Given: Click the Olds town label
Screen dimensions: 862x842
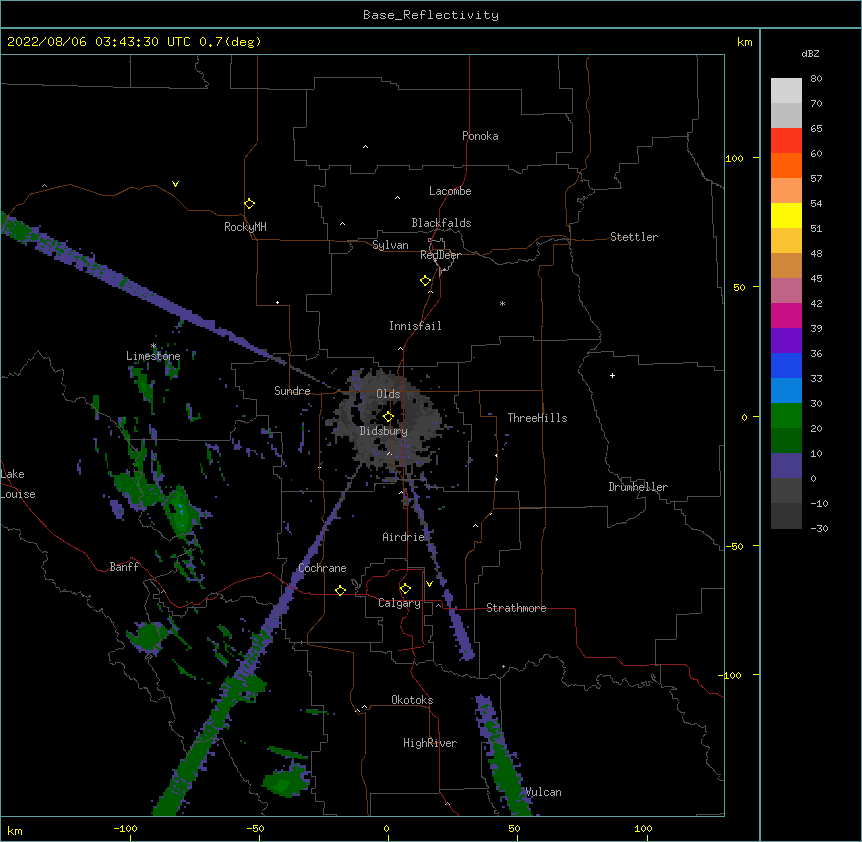Looking at the screenshot, I should (x=388, y=394).
